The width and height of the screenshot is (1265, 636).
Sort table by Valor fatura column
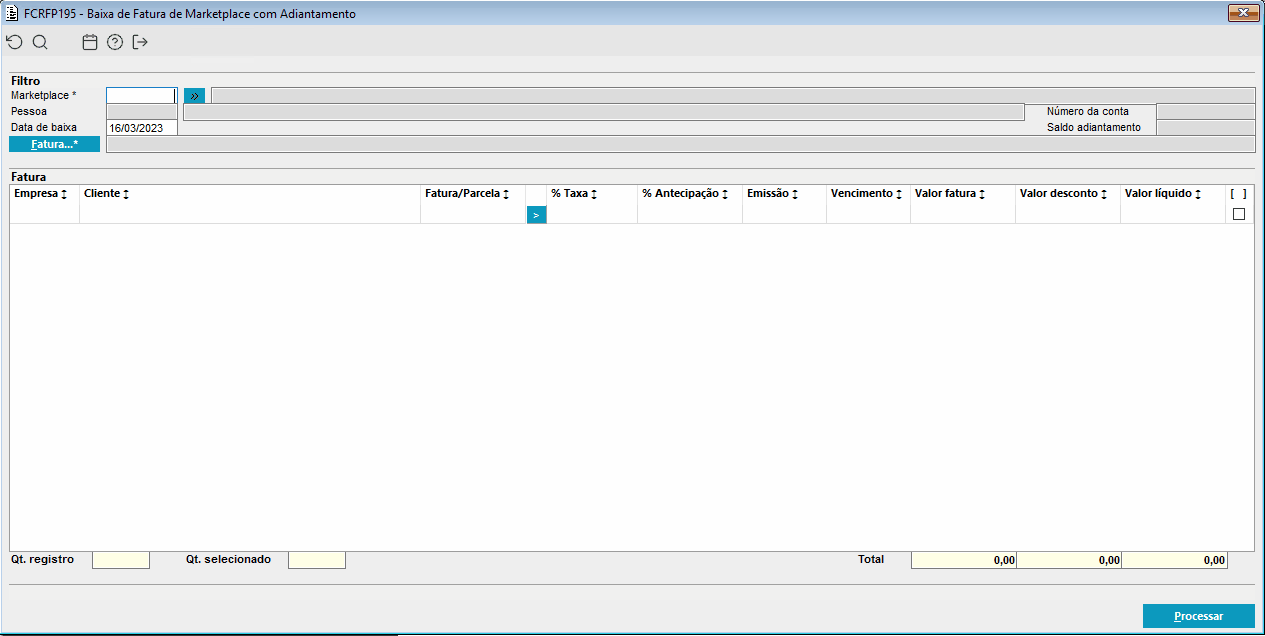click(950, 194)
